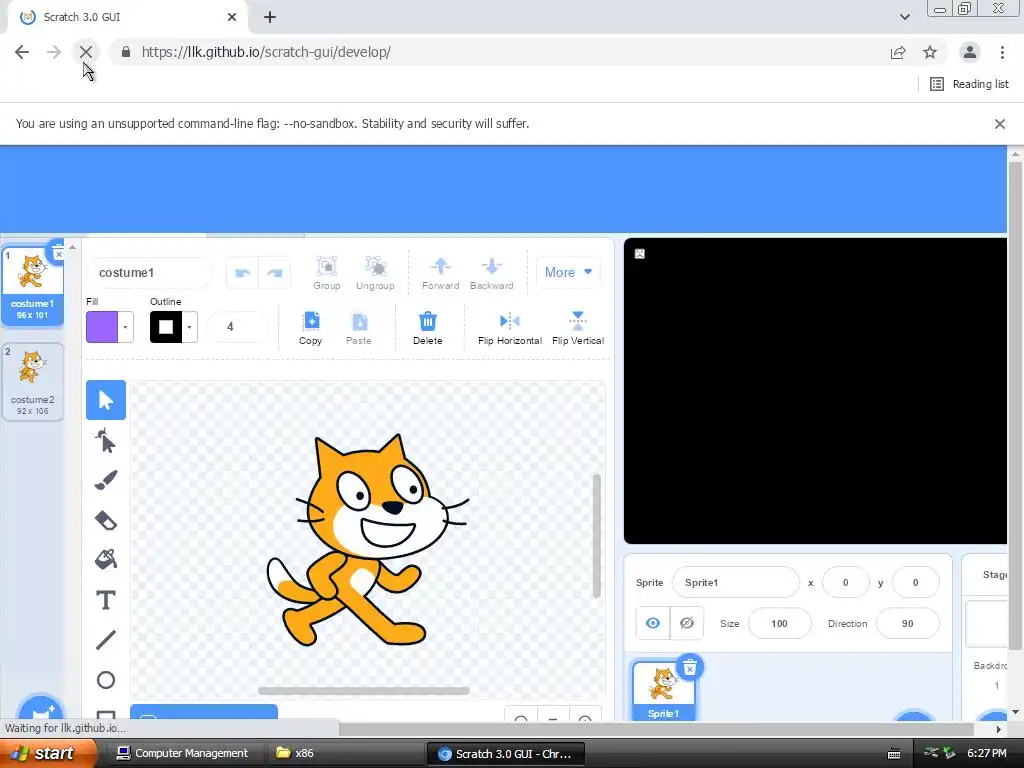Click the Undo arrow button
1024x768 pixels.
(x=242, y=273)
